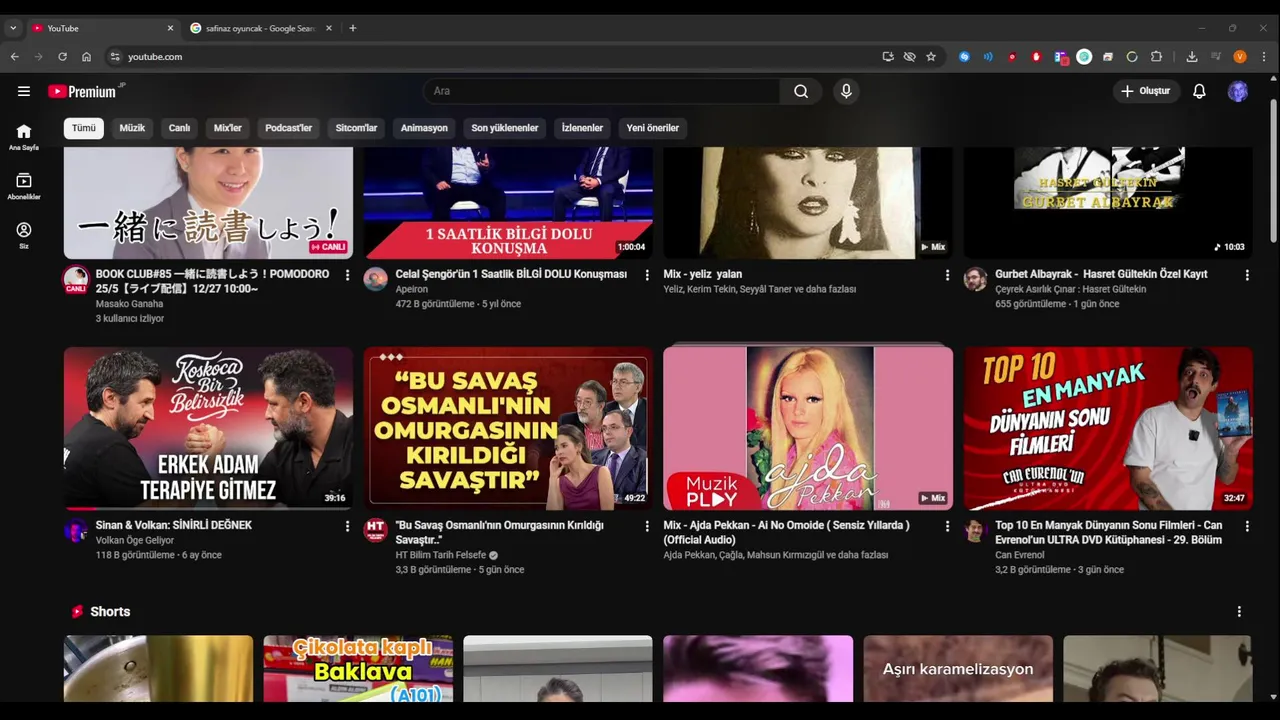The height and width of the screenshot is (720, 1280).
Task: Open the tab search dropdown arrow
Action: (13, 28)
